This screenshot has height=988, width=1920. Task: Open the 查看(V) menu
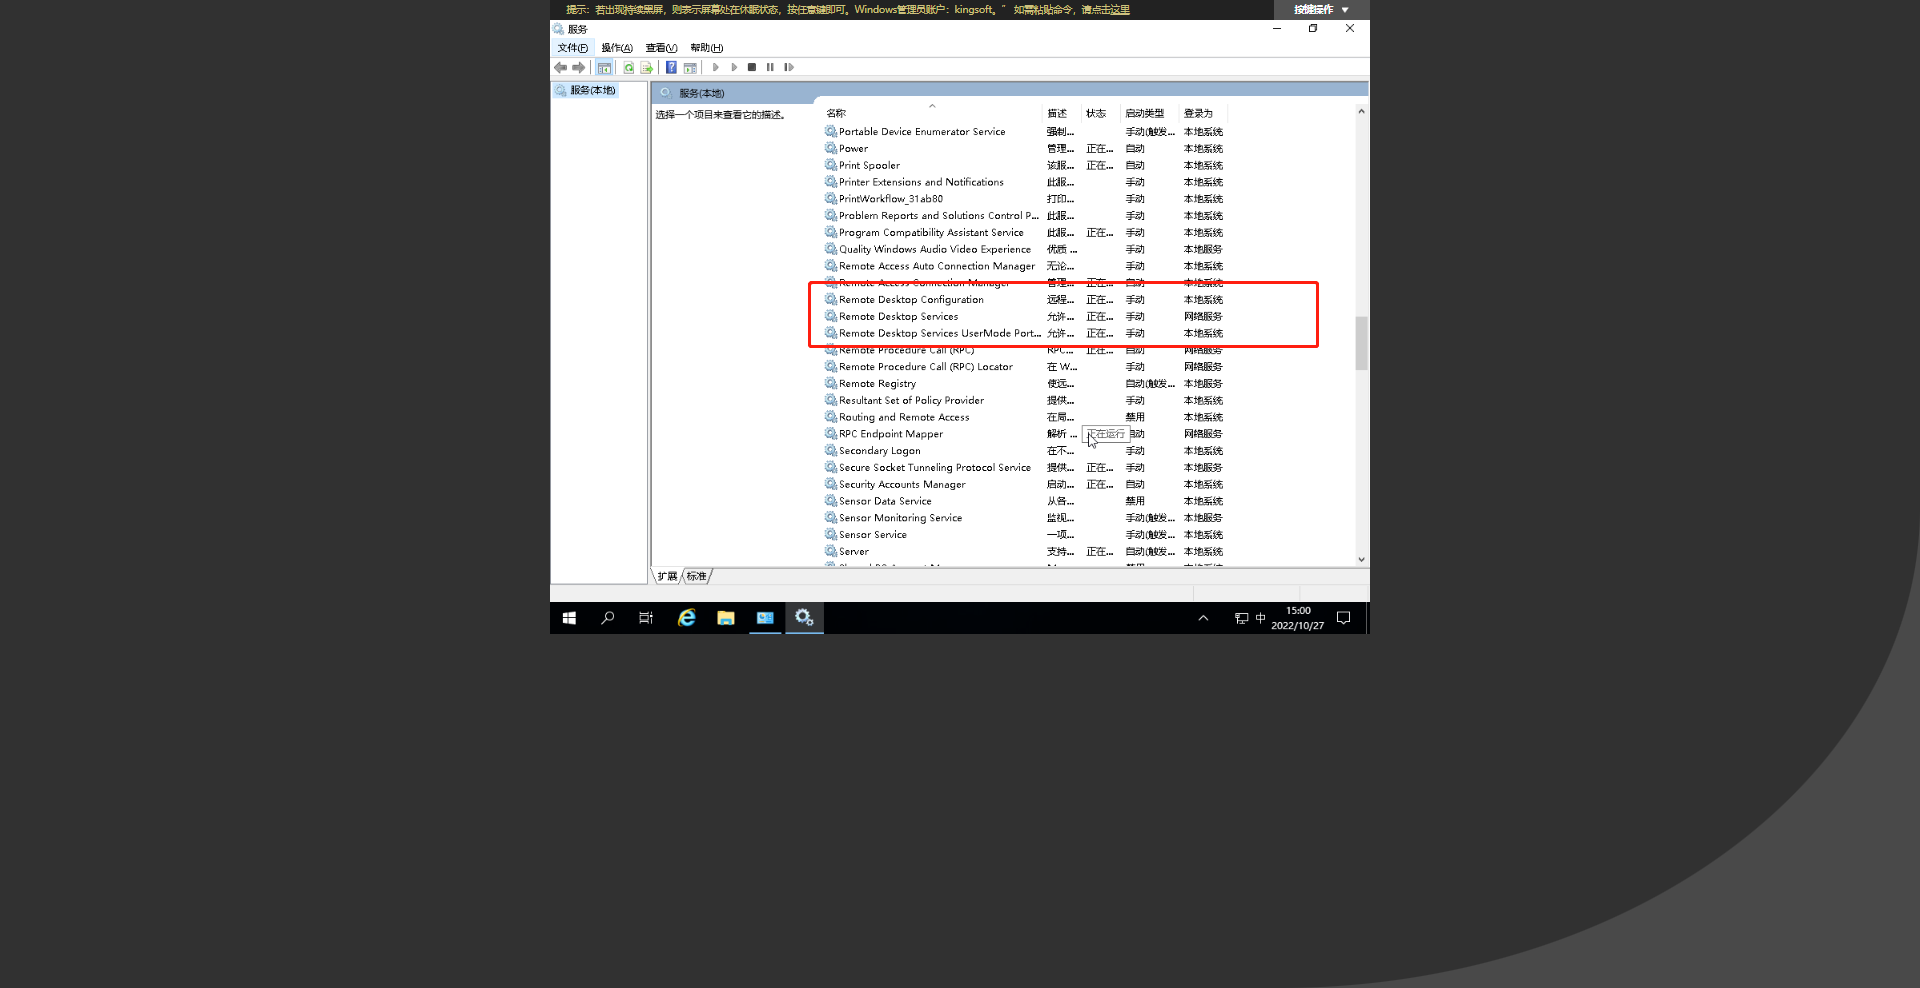(x=661, y=48)
